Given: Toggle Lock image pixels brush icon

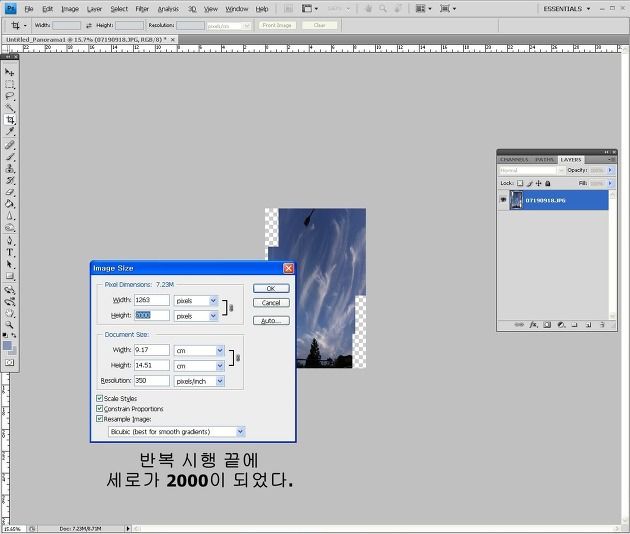Looking at the screenshot, I should 529,183.
